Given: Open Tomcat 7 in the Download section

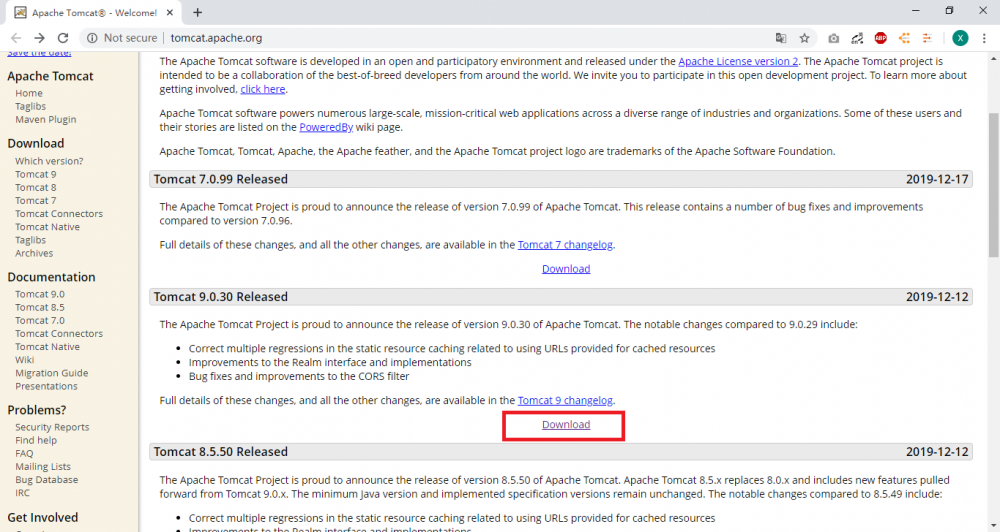Looking at the screenshot, I should tap(36, 200).
